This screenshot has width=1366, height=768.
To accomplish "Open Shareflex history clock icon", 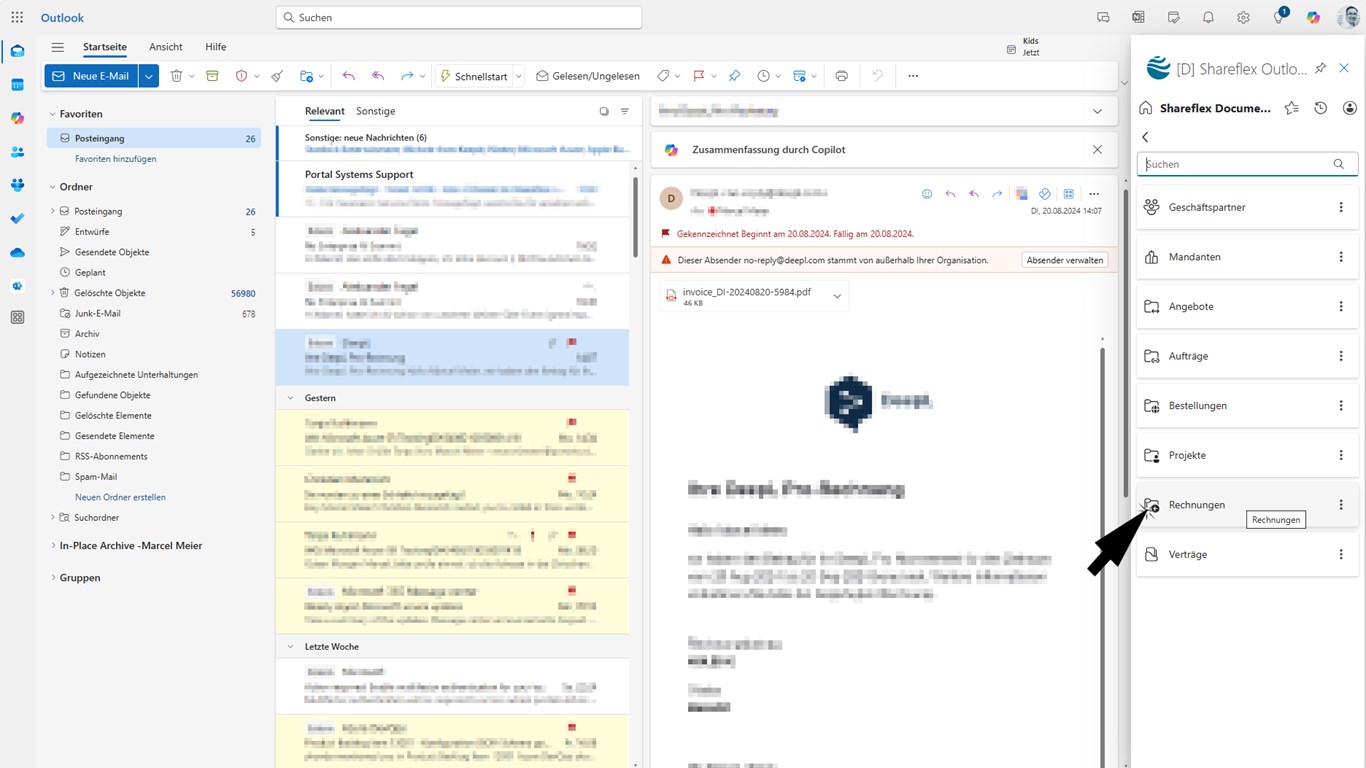I will coord(1321,108).
